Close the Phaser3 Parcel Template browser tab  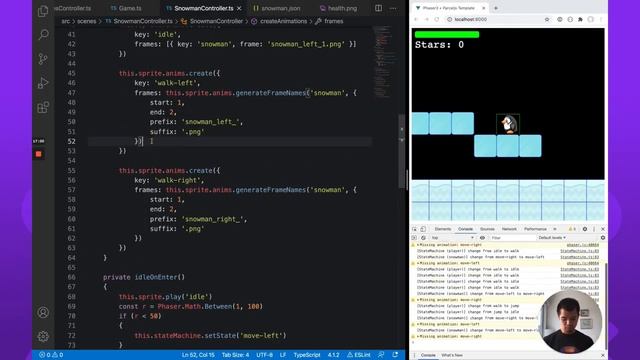(484, 8)
